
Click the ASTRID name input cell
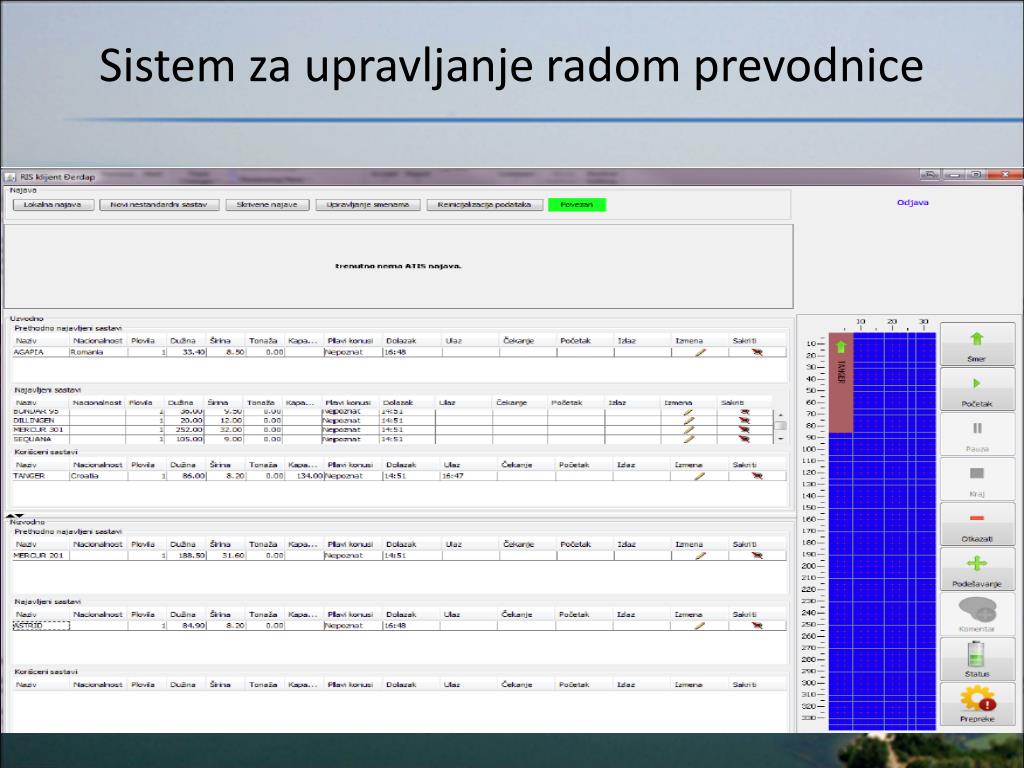(40, 626)
